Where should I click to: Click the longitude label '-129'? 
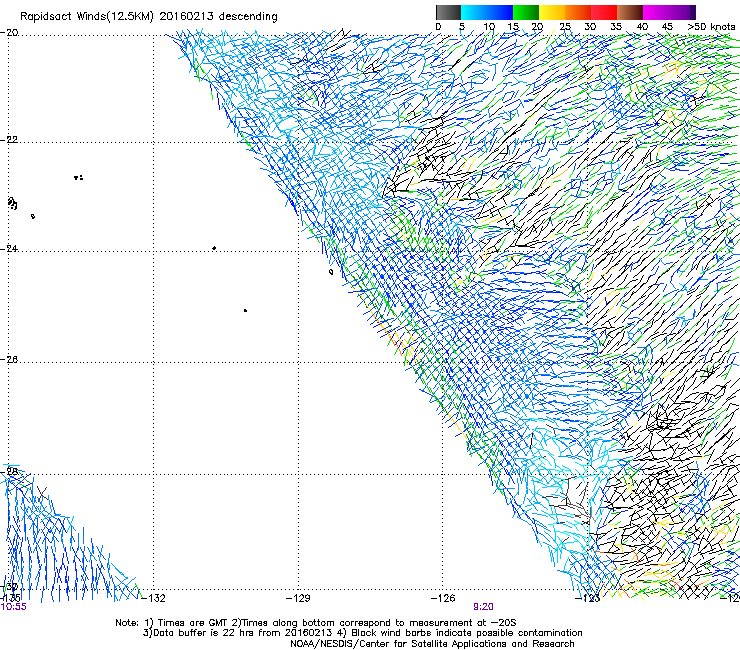298,598
